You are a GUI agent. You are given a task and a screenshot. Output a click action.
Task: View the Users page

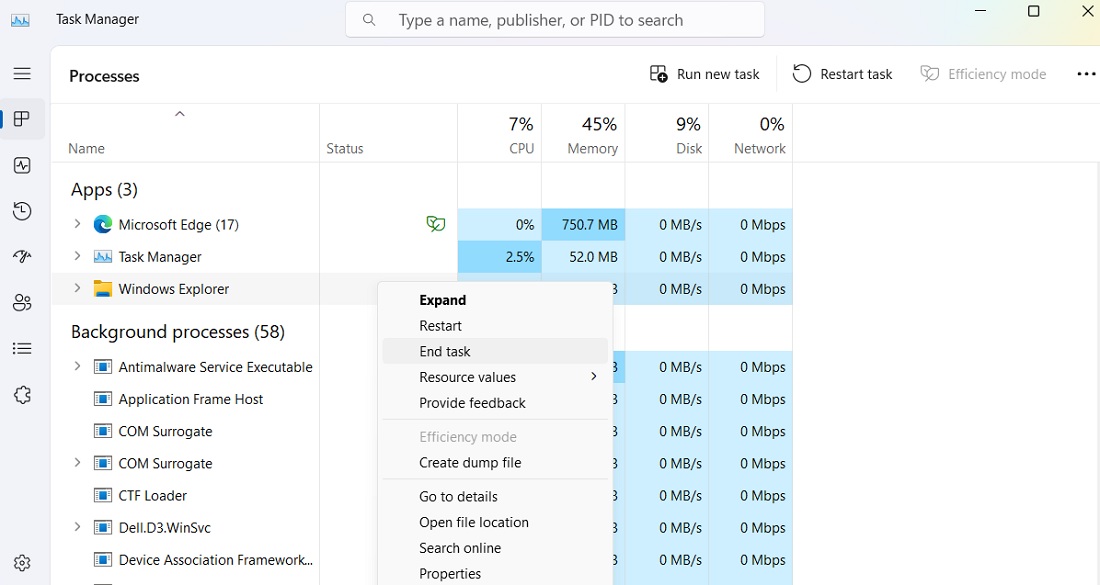click(x=22, y=302)
